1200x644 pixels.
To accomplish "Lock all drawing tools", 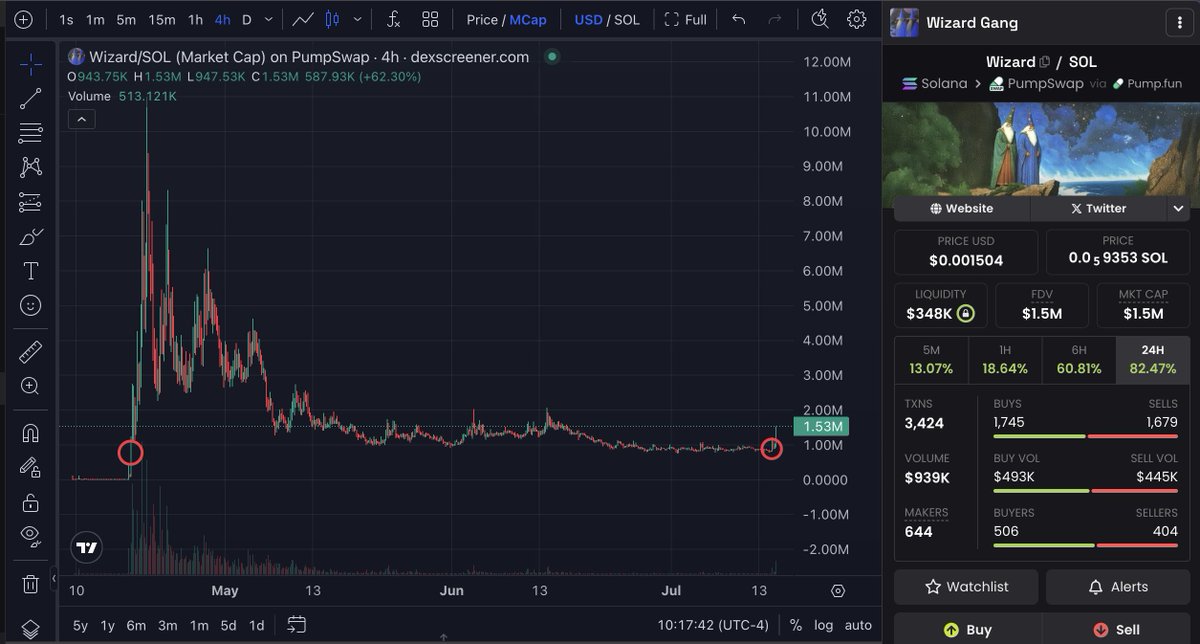I will pos(31,501).
